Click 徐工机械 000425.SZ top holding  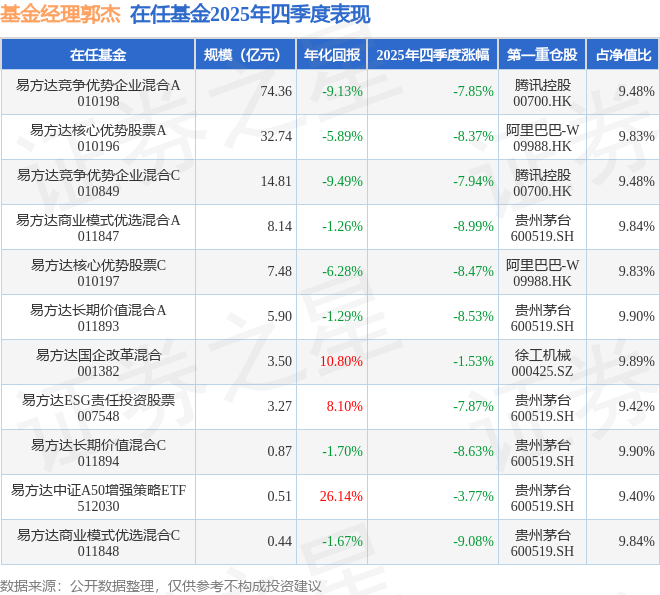click(x=542, y=363)
